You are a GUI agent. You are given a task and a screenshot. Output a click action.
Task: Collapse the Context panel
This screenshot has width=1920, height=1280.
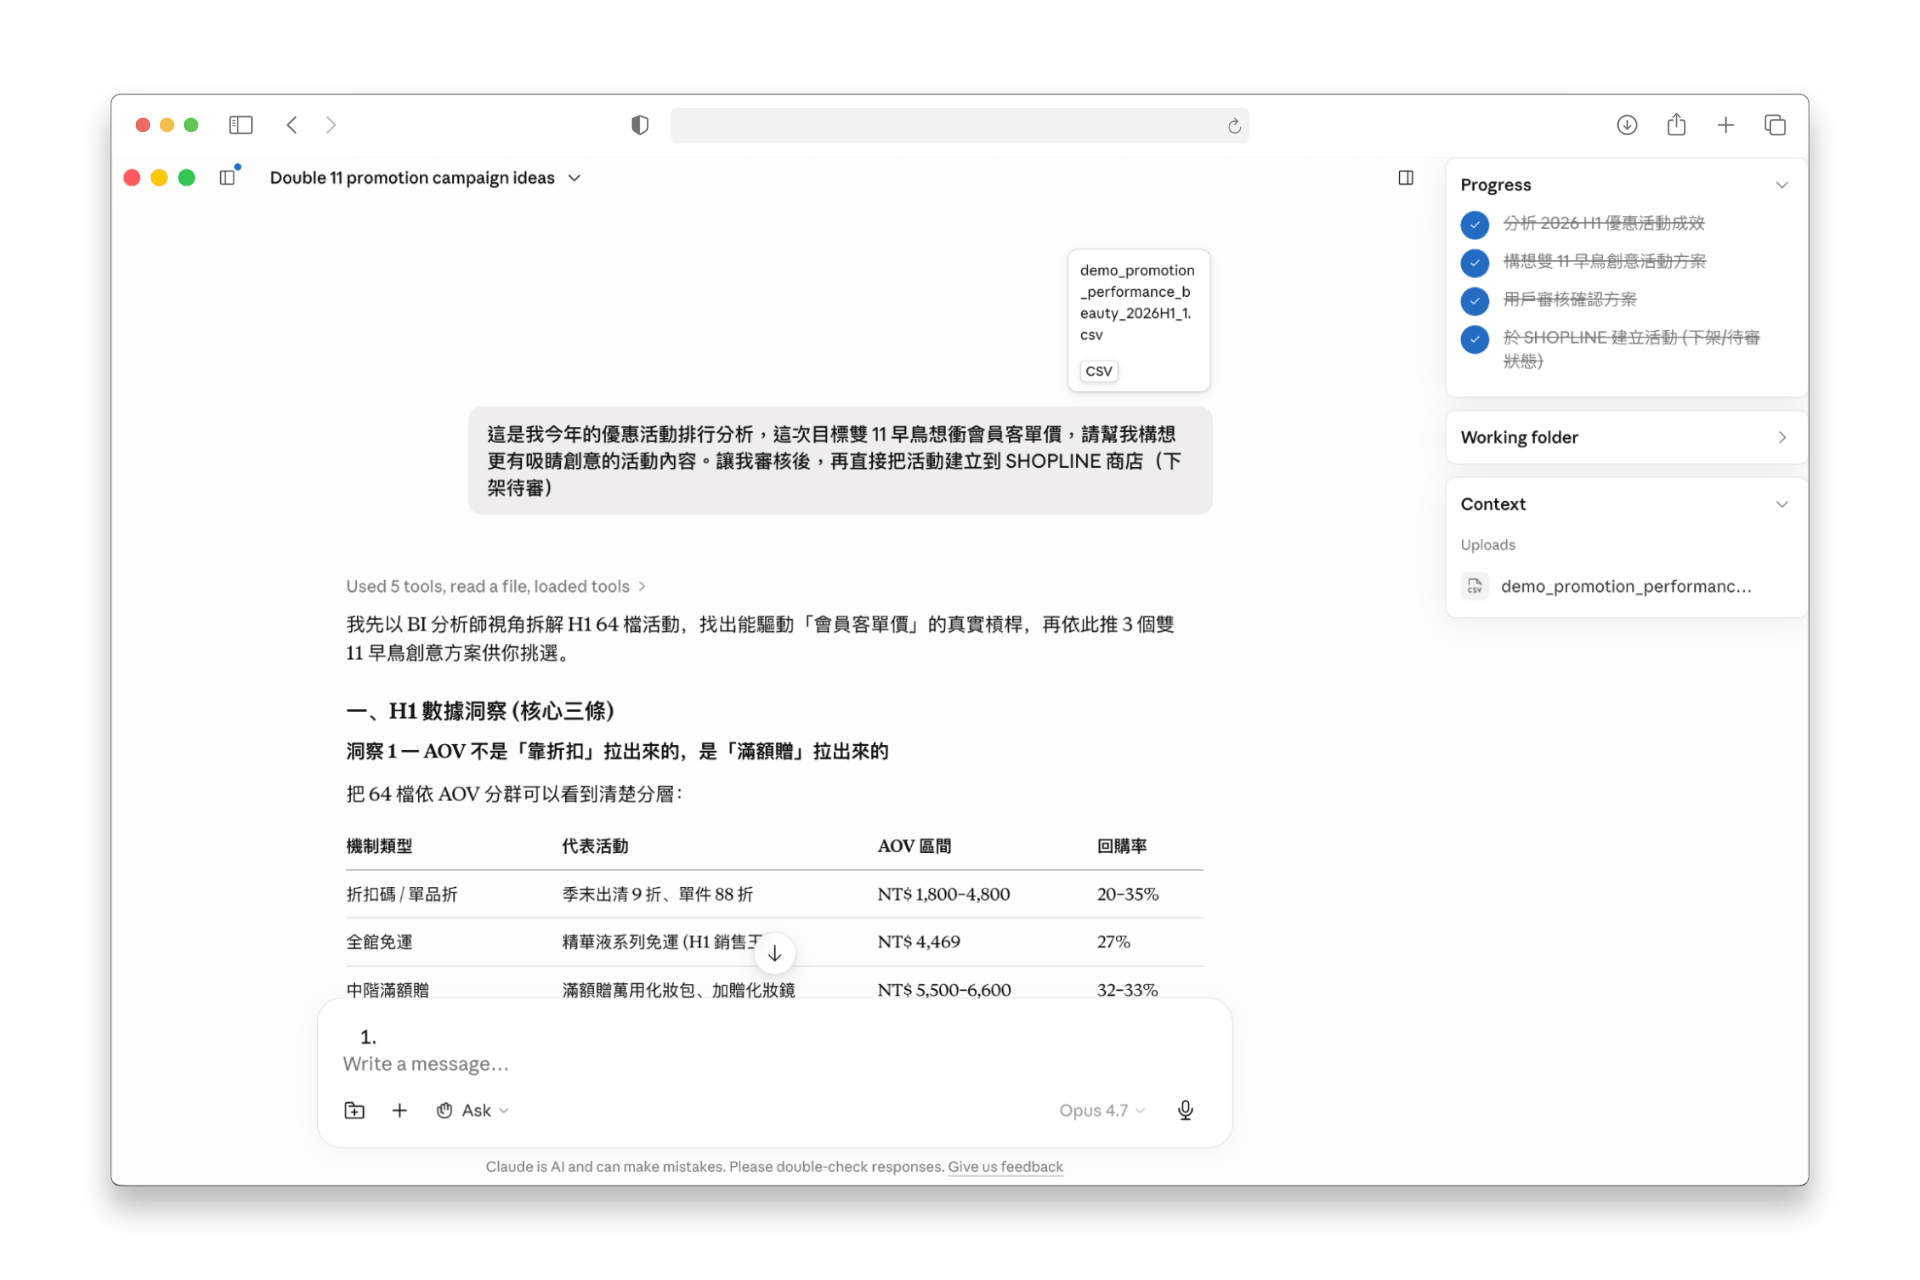tap(1782, 504)
